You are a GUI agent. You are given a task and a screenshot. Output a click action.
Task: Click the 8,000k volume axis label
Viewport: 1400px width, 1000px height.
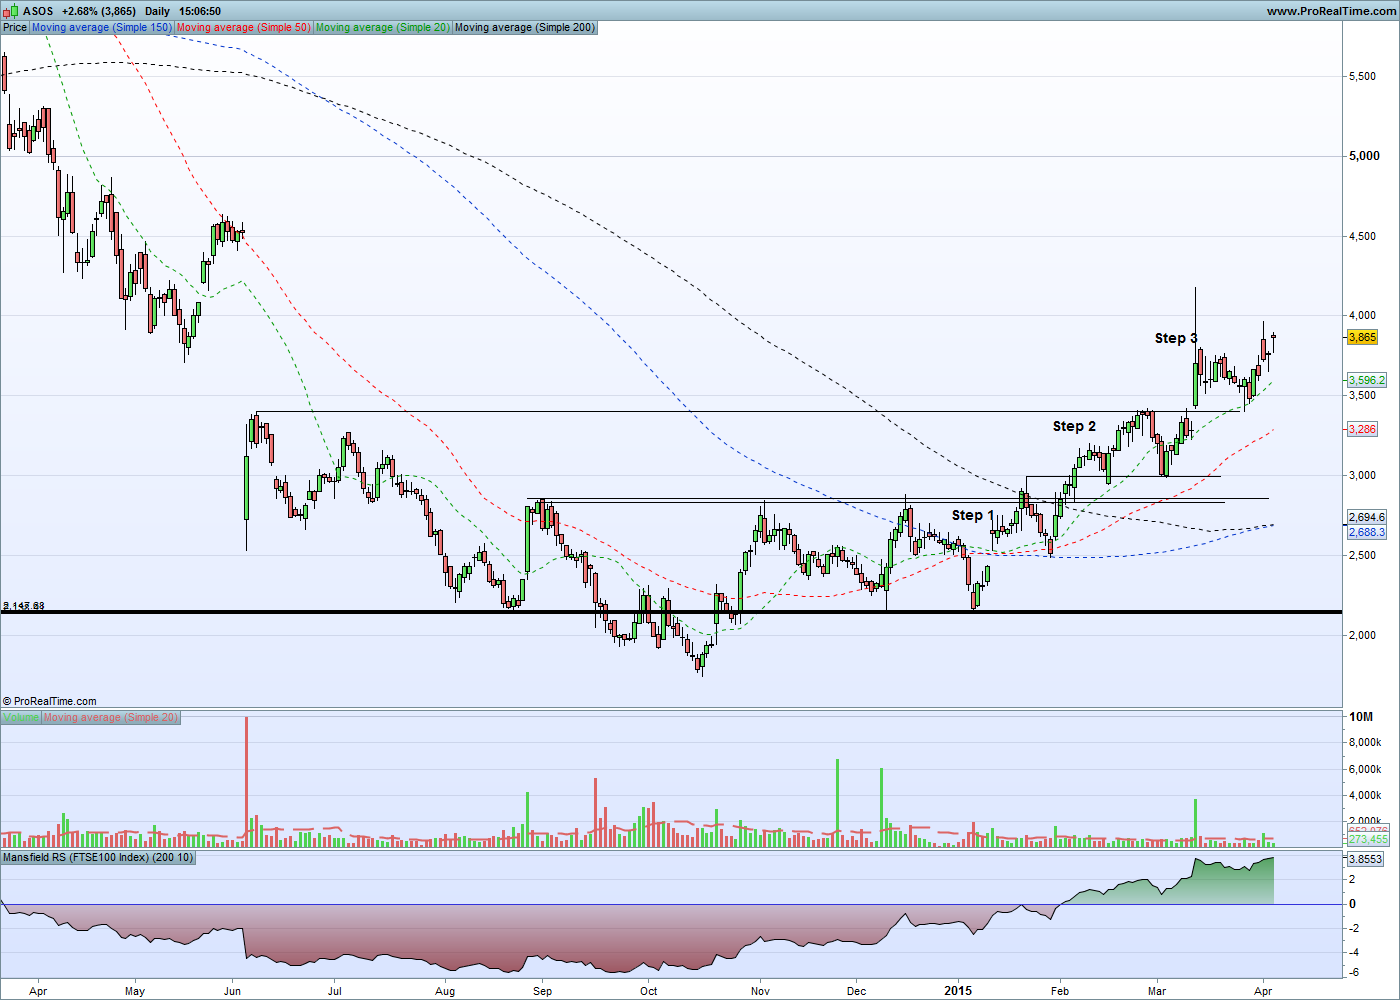click(x=1365, y=742)
